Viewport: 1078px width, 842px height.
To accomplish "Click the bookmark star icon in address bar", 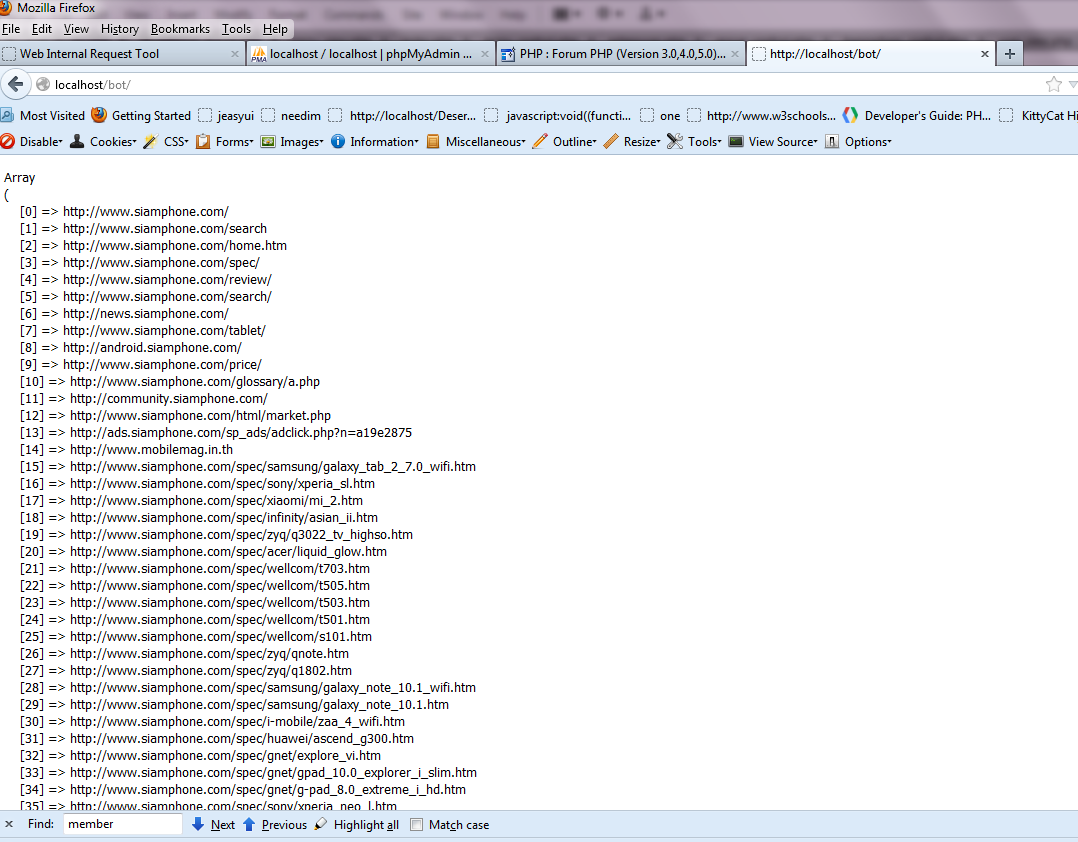I will point(1053,85).
